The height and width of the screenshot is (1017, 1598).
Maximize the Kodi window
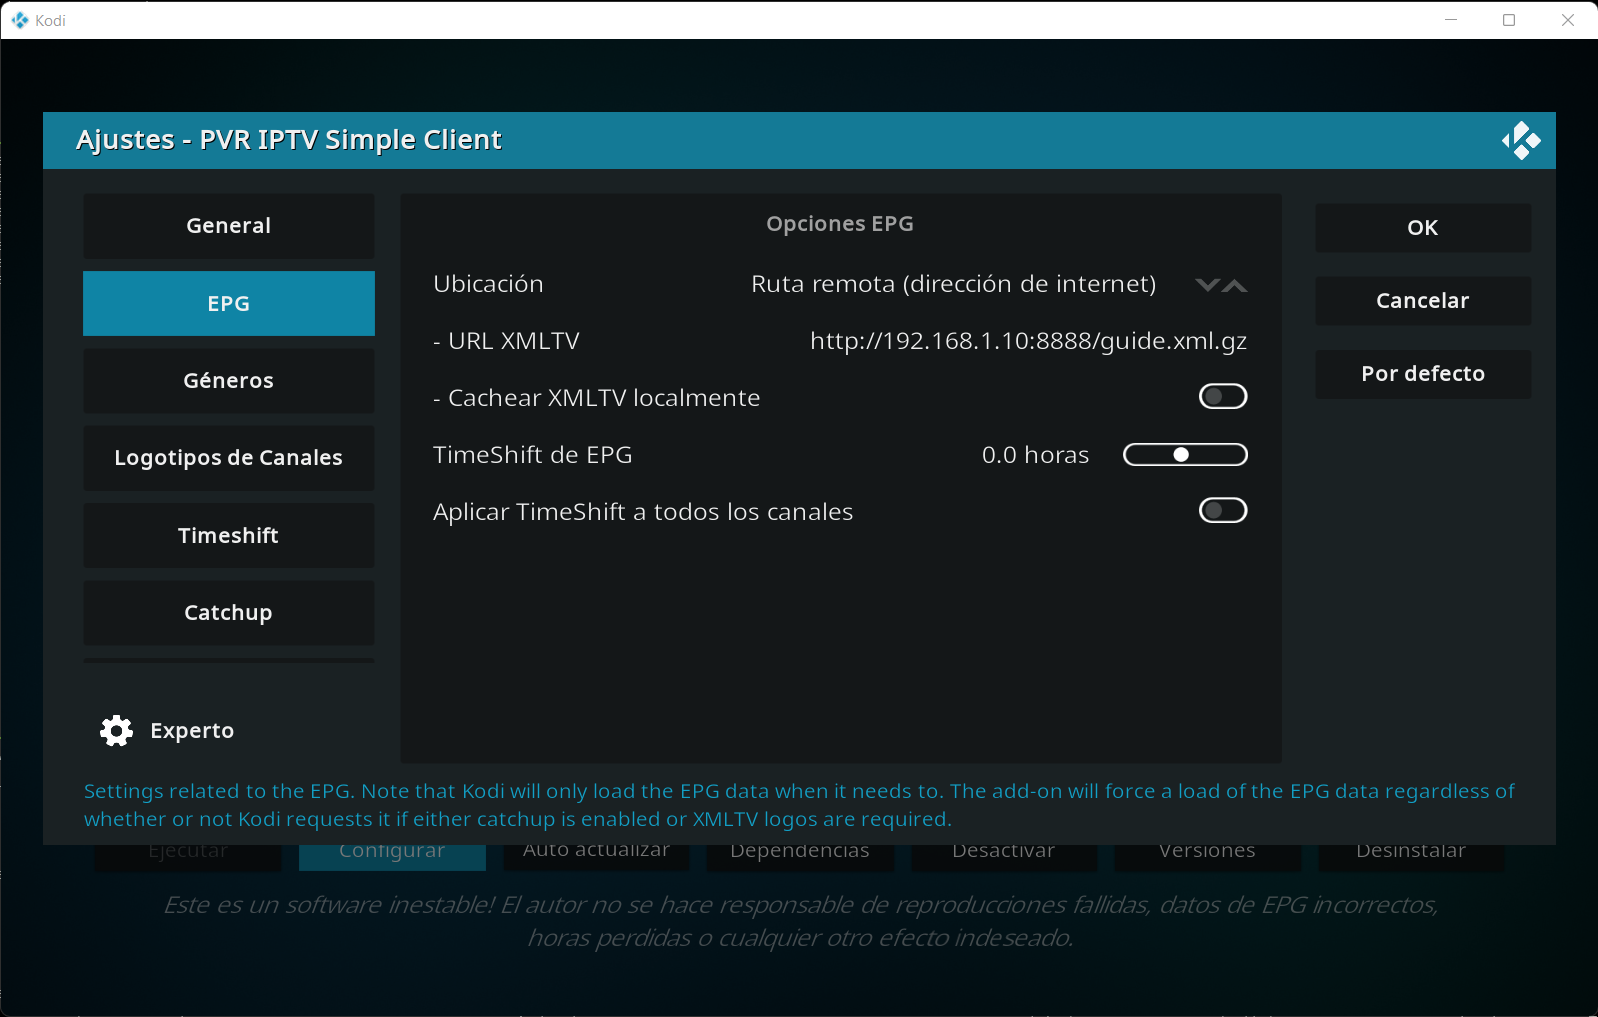tap(1509, 20)
